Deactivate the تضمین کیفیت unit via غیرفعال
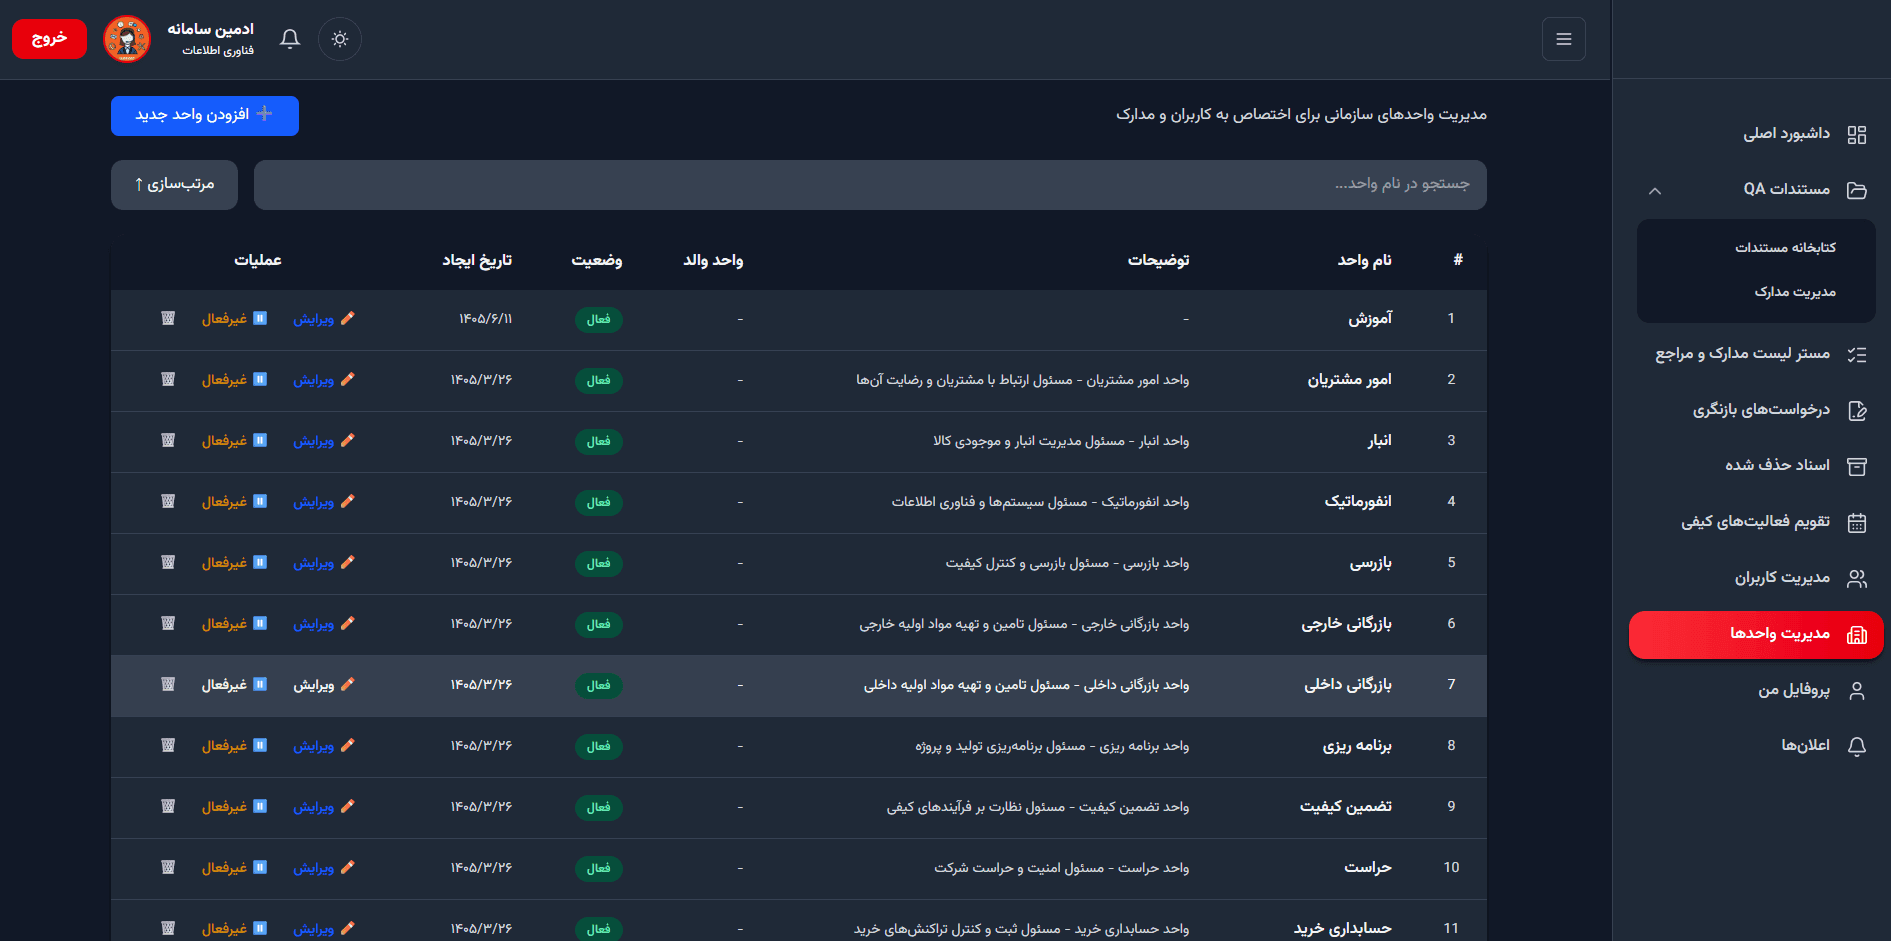1891x941 pixels. coord(234,807)
